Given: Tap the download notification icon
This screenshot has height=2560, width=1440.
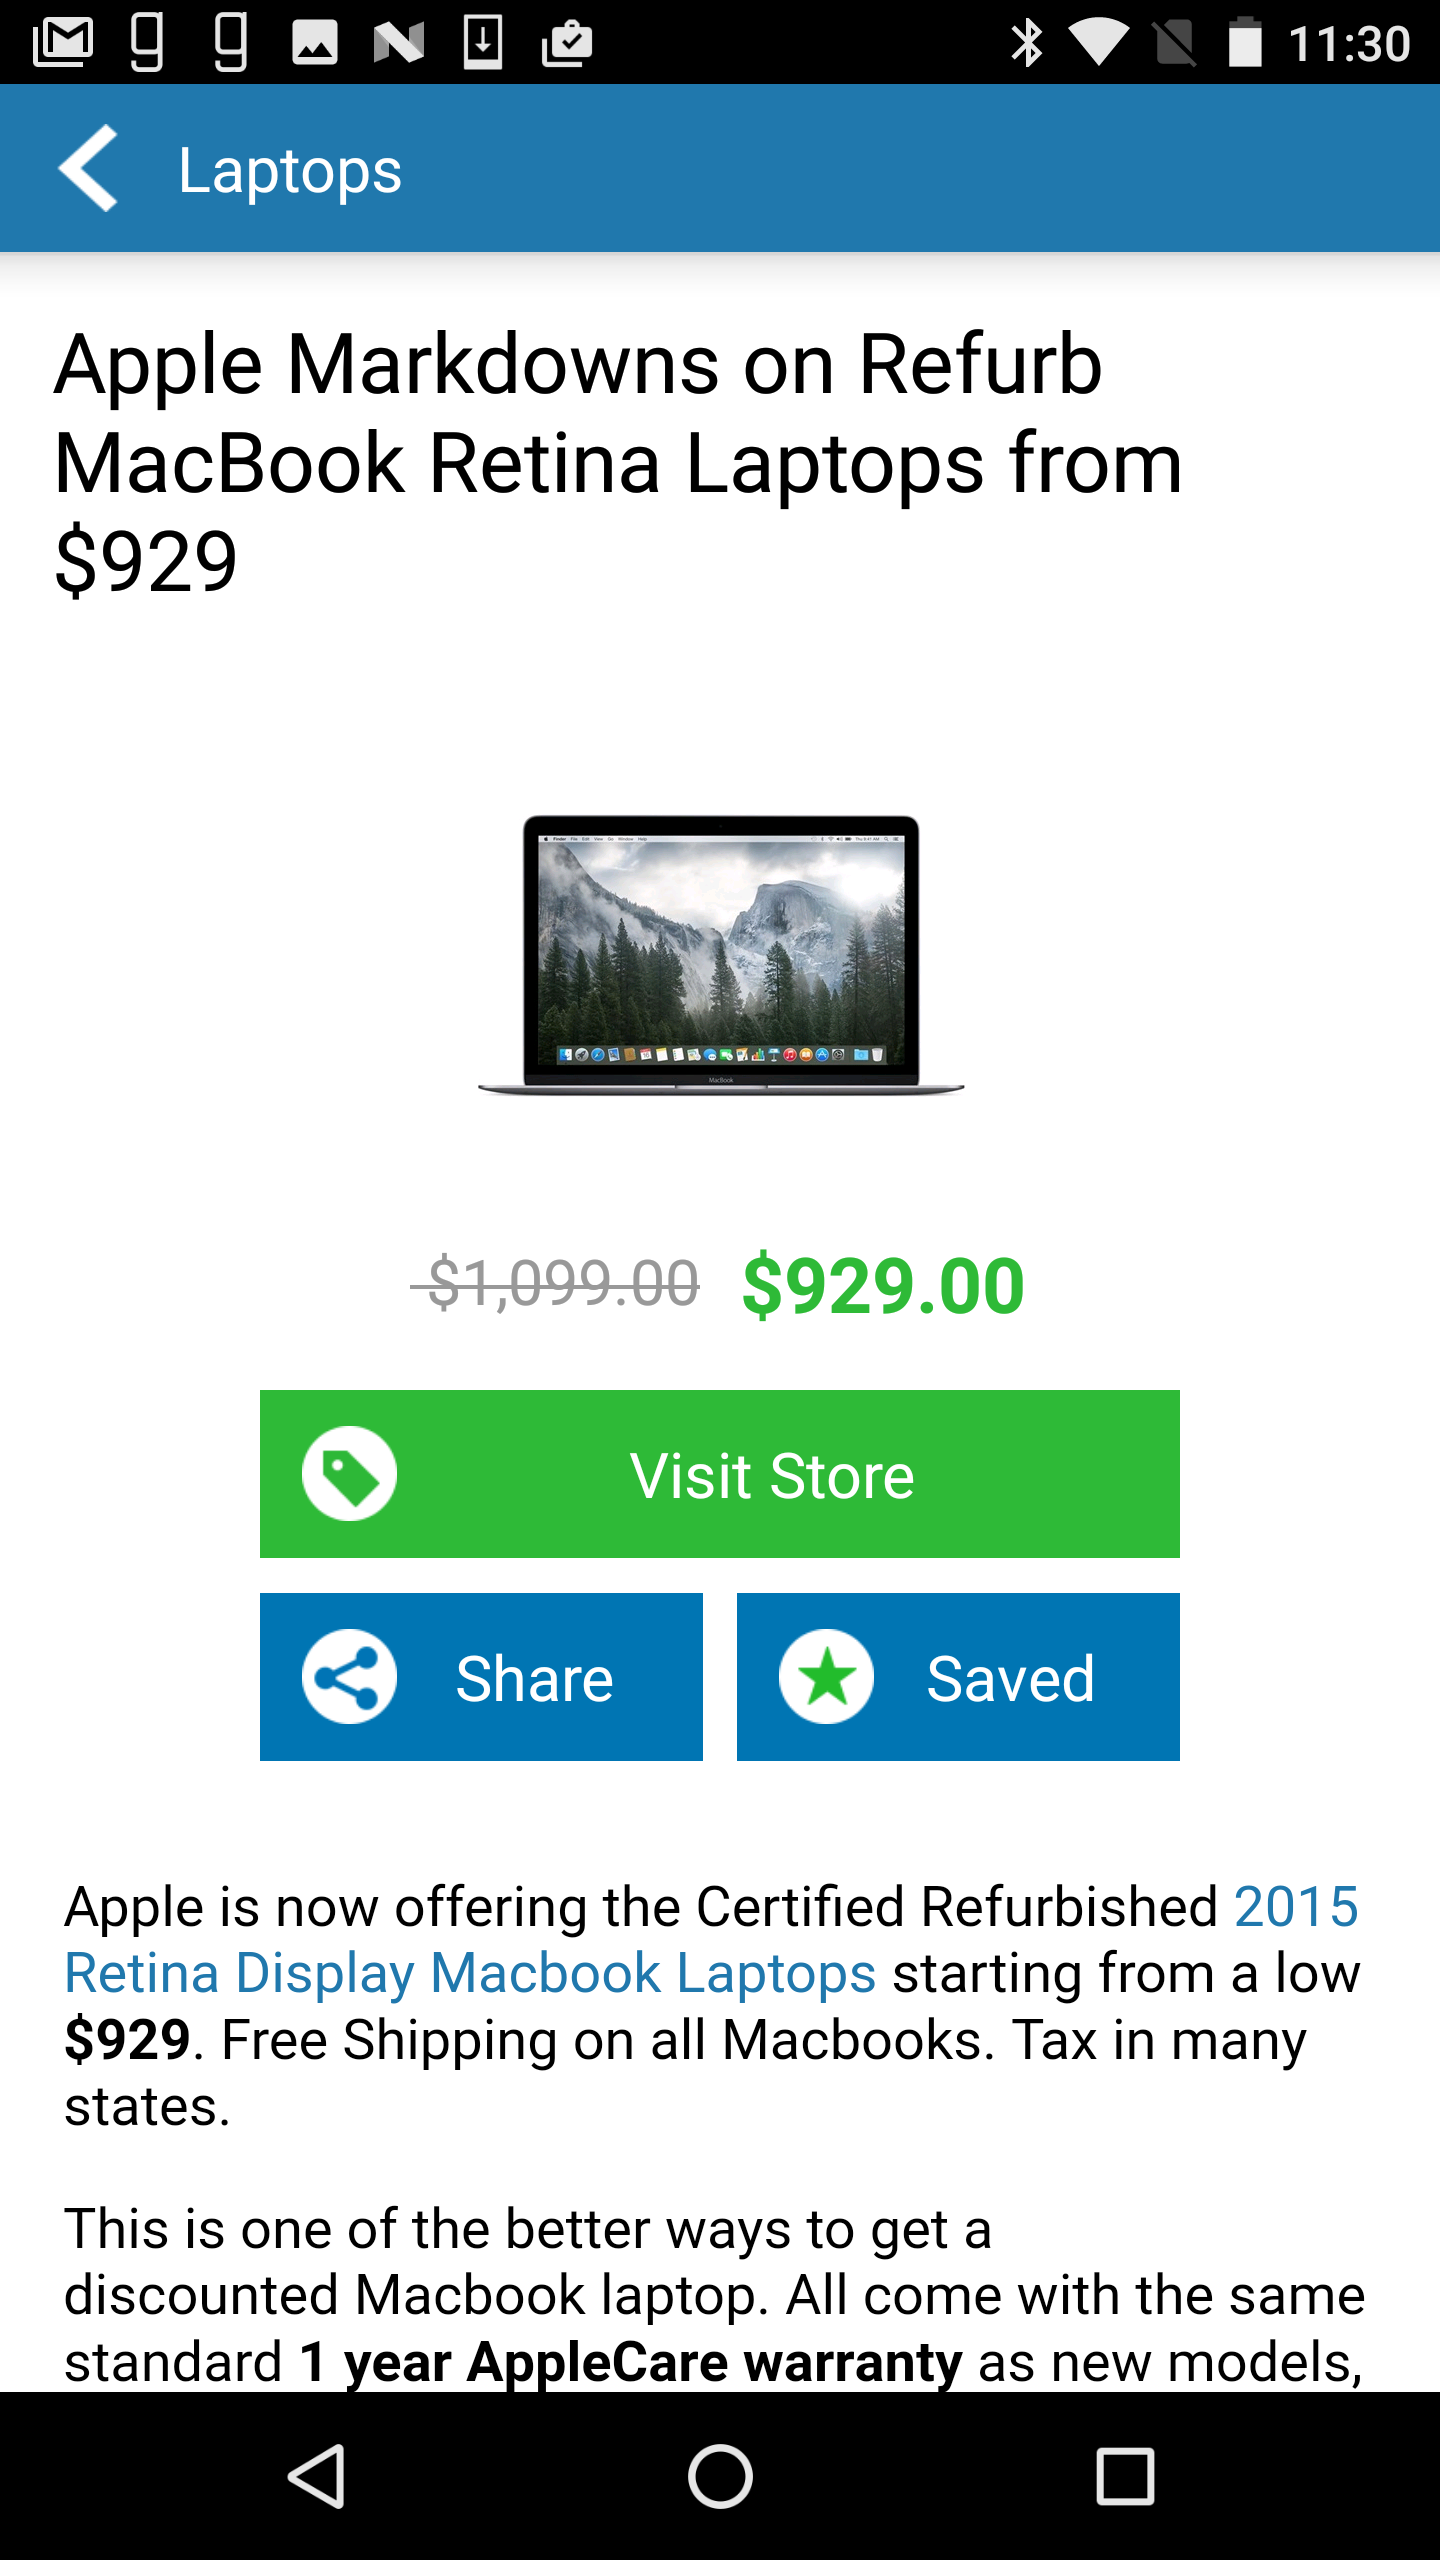Looking at the screenshot, I should coord(483,44).
